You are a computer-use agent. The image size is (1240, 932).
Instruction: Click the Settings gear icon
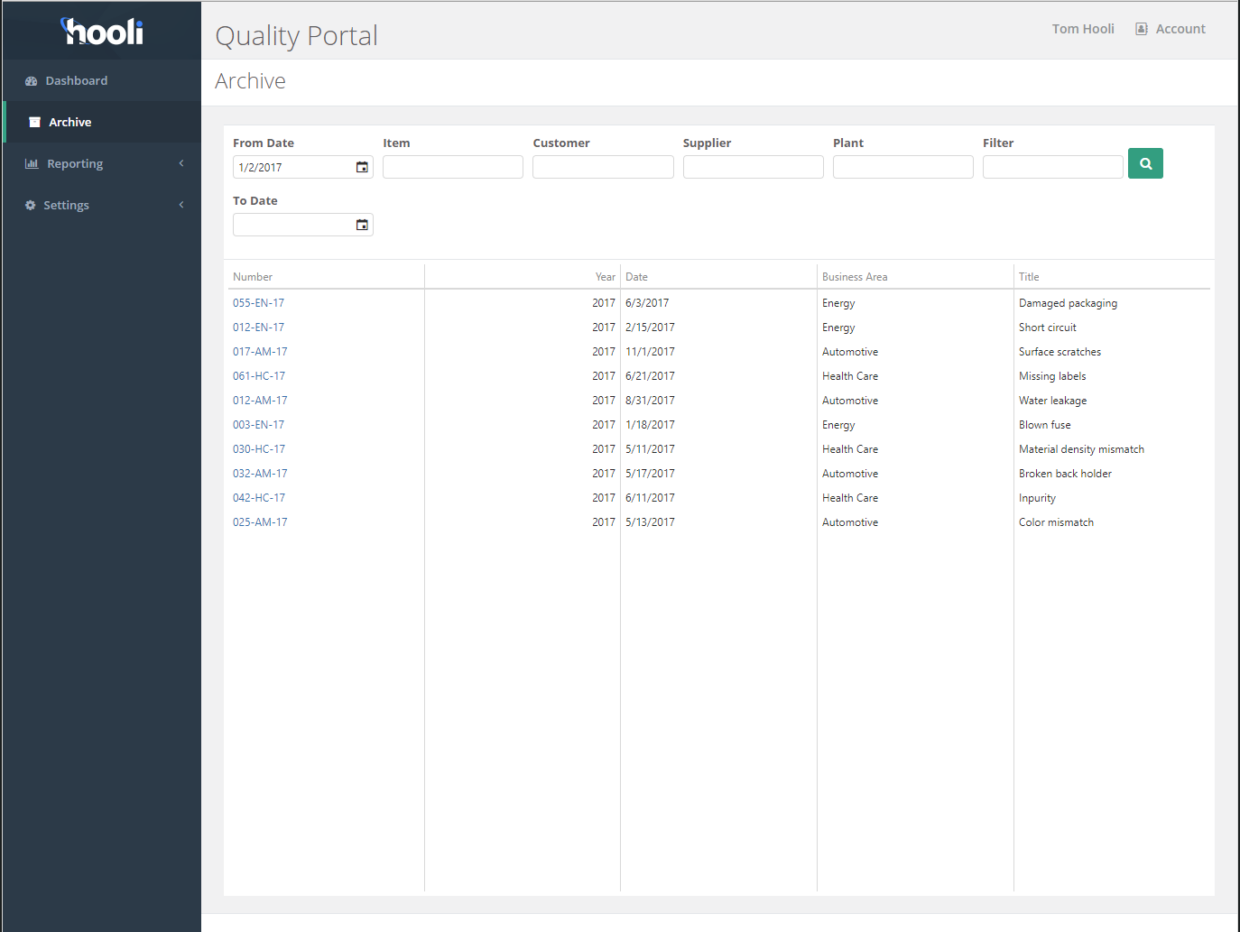(x=31, y=206)
